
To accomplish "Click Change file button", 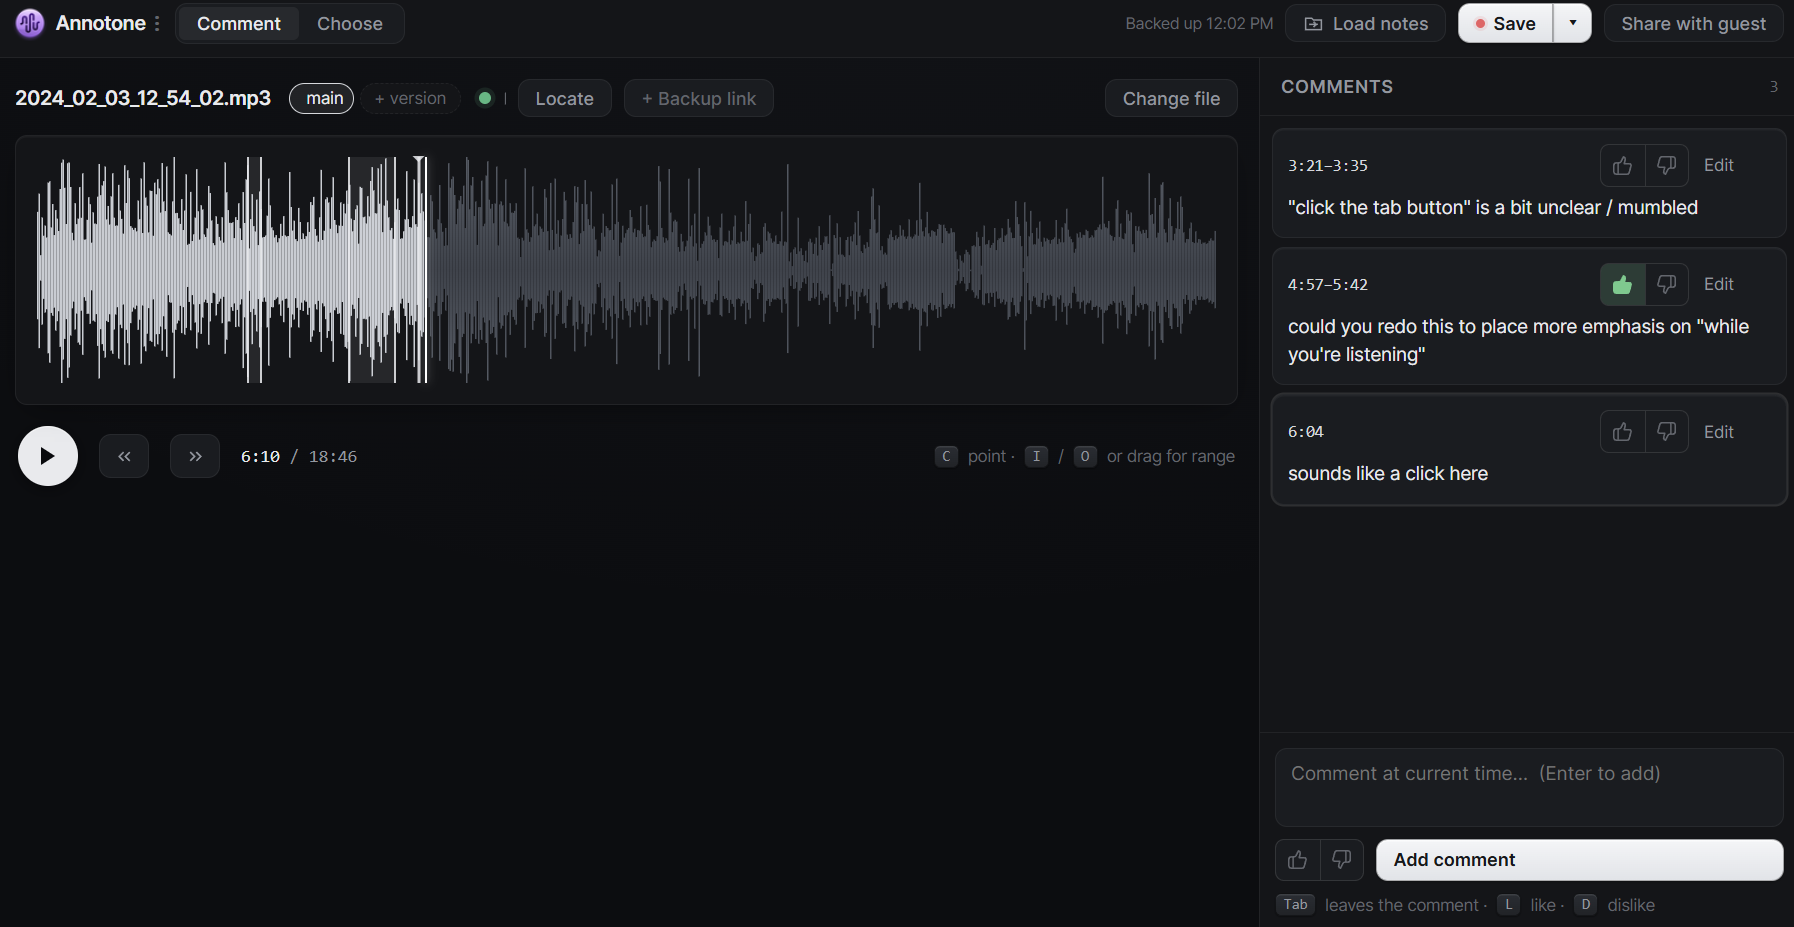I will coord(1171,98).
